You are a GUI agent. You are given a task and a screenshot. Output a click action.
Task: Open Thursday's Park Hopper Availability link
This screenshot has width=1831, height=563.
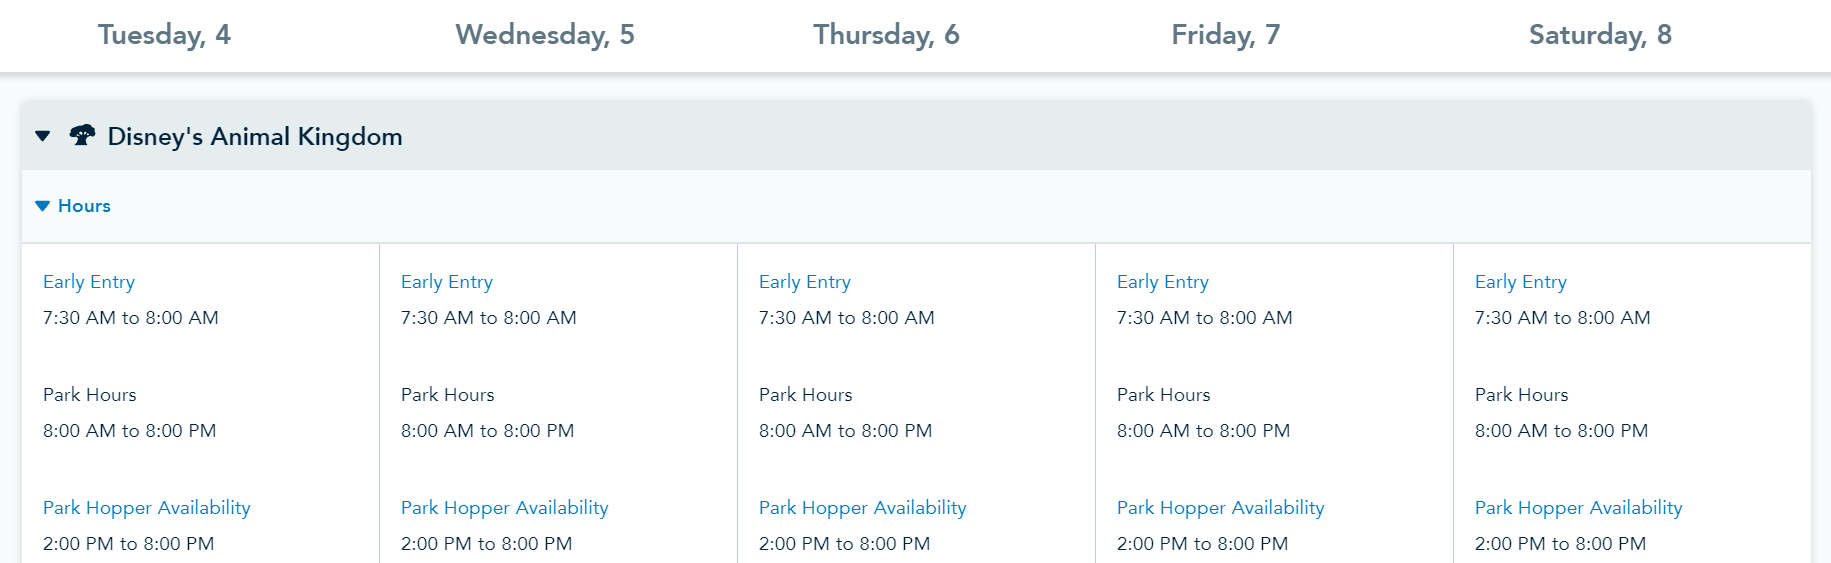coord(863,508)
